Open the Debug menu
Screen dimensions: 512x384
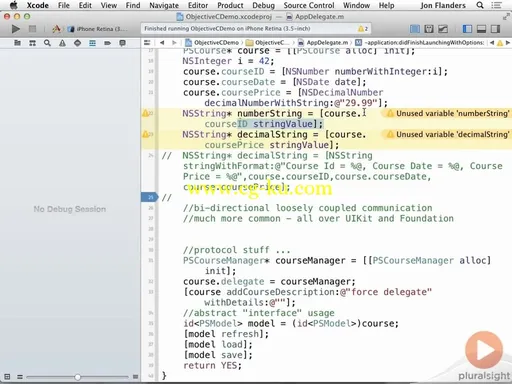263,5
